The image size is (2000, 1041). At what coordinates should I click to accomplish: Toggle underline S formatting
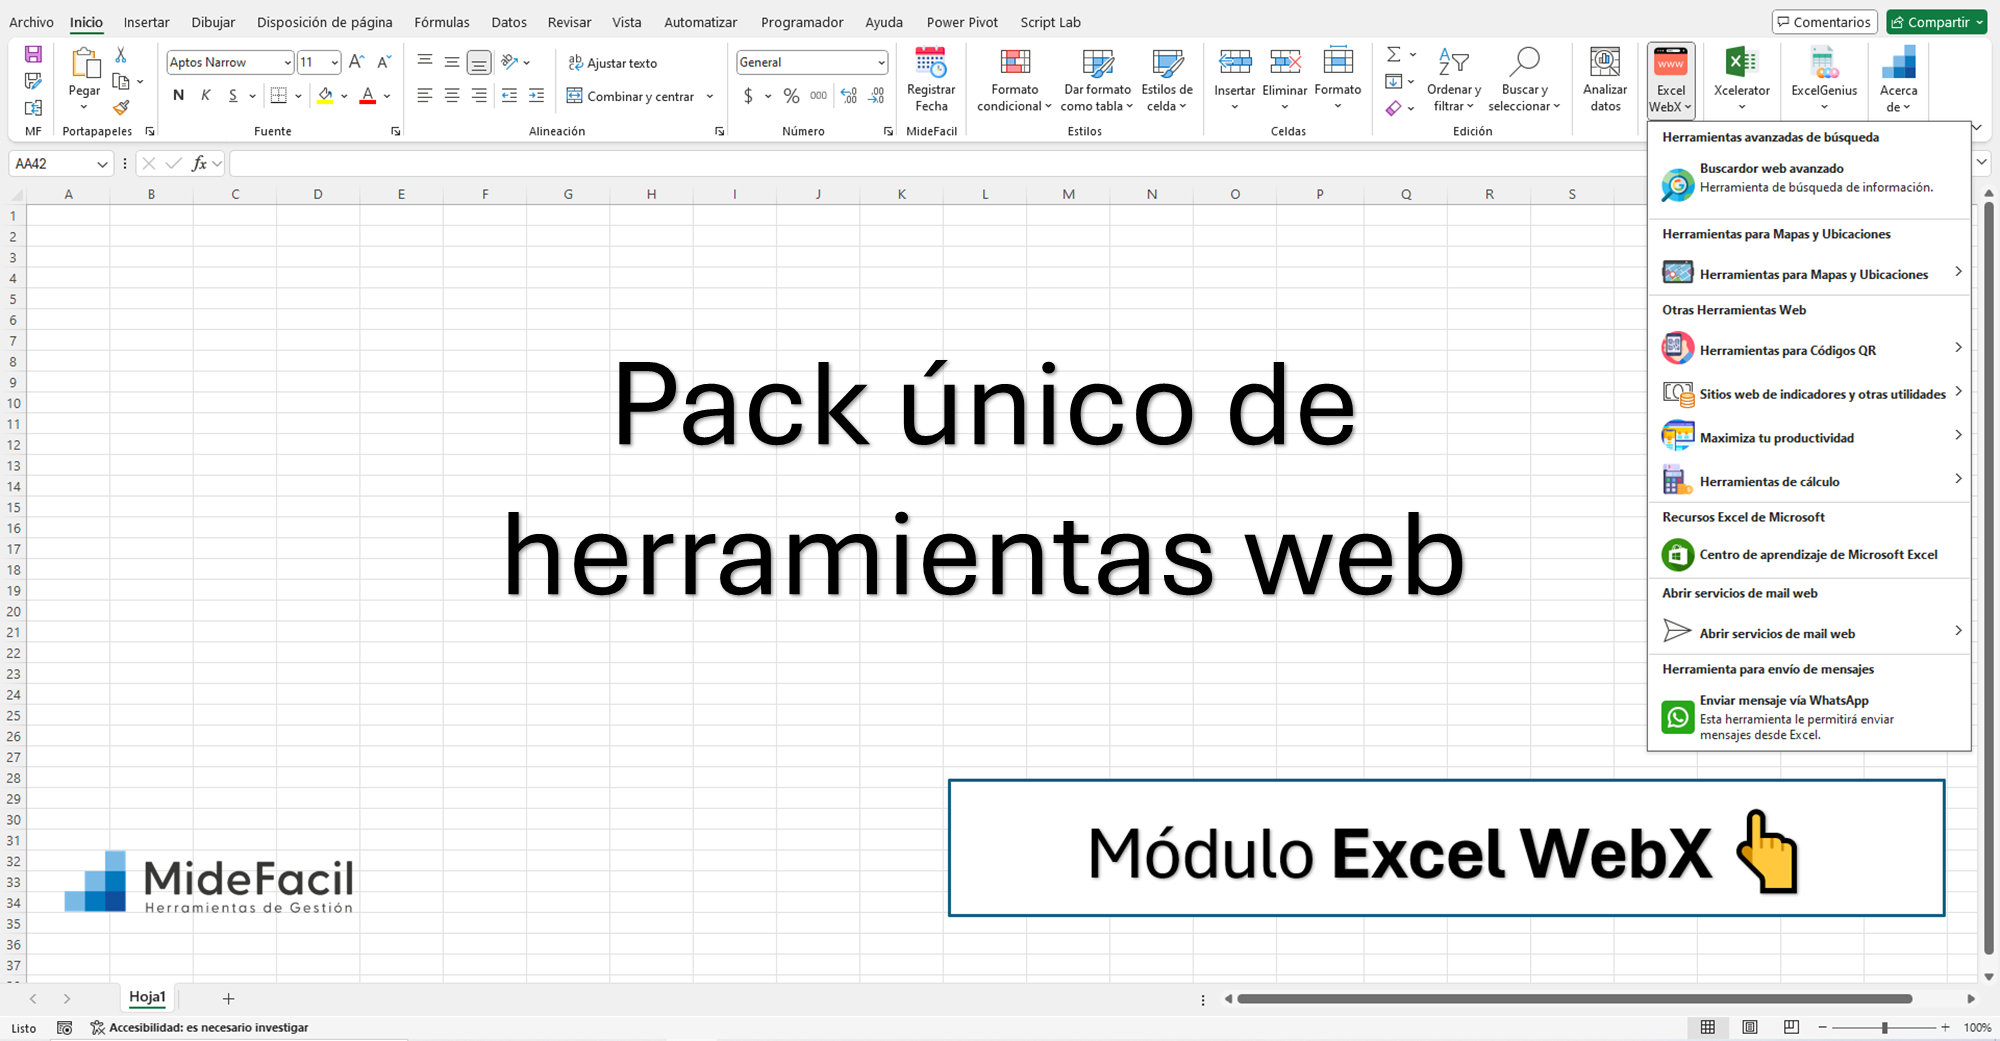[x=233, y=96]
